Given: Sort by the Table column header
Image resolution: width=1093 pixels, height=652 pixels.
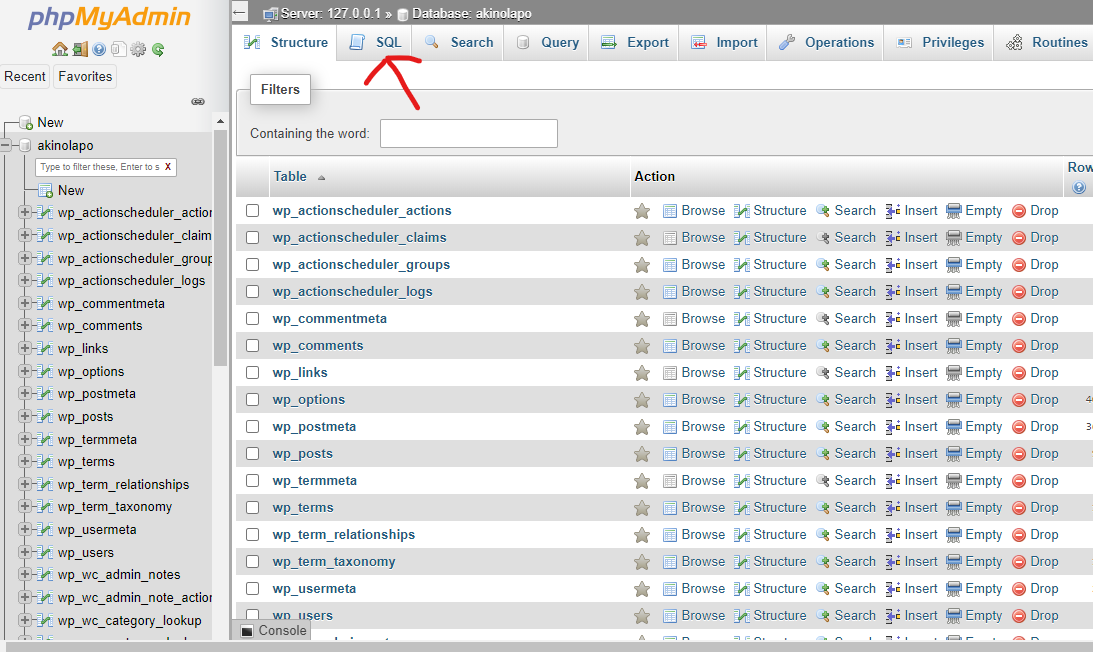Looking at the screenshot, I should click(290, 176).
